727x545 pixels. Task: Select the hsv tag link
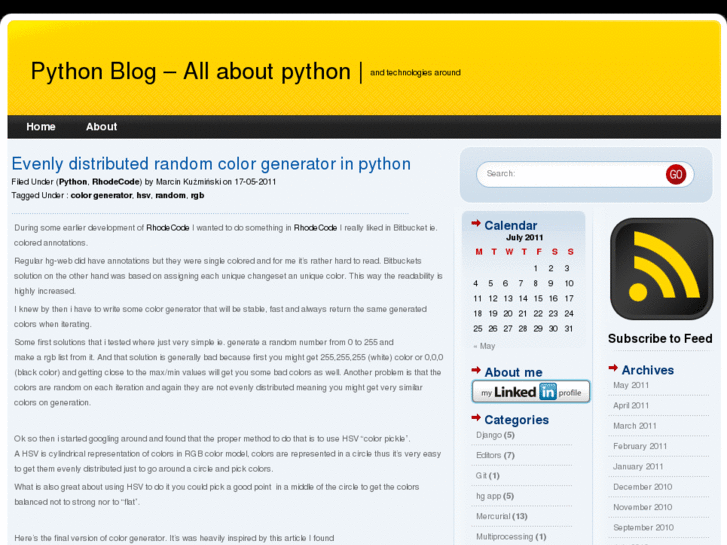tap(143, 195)
